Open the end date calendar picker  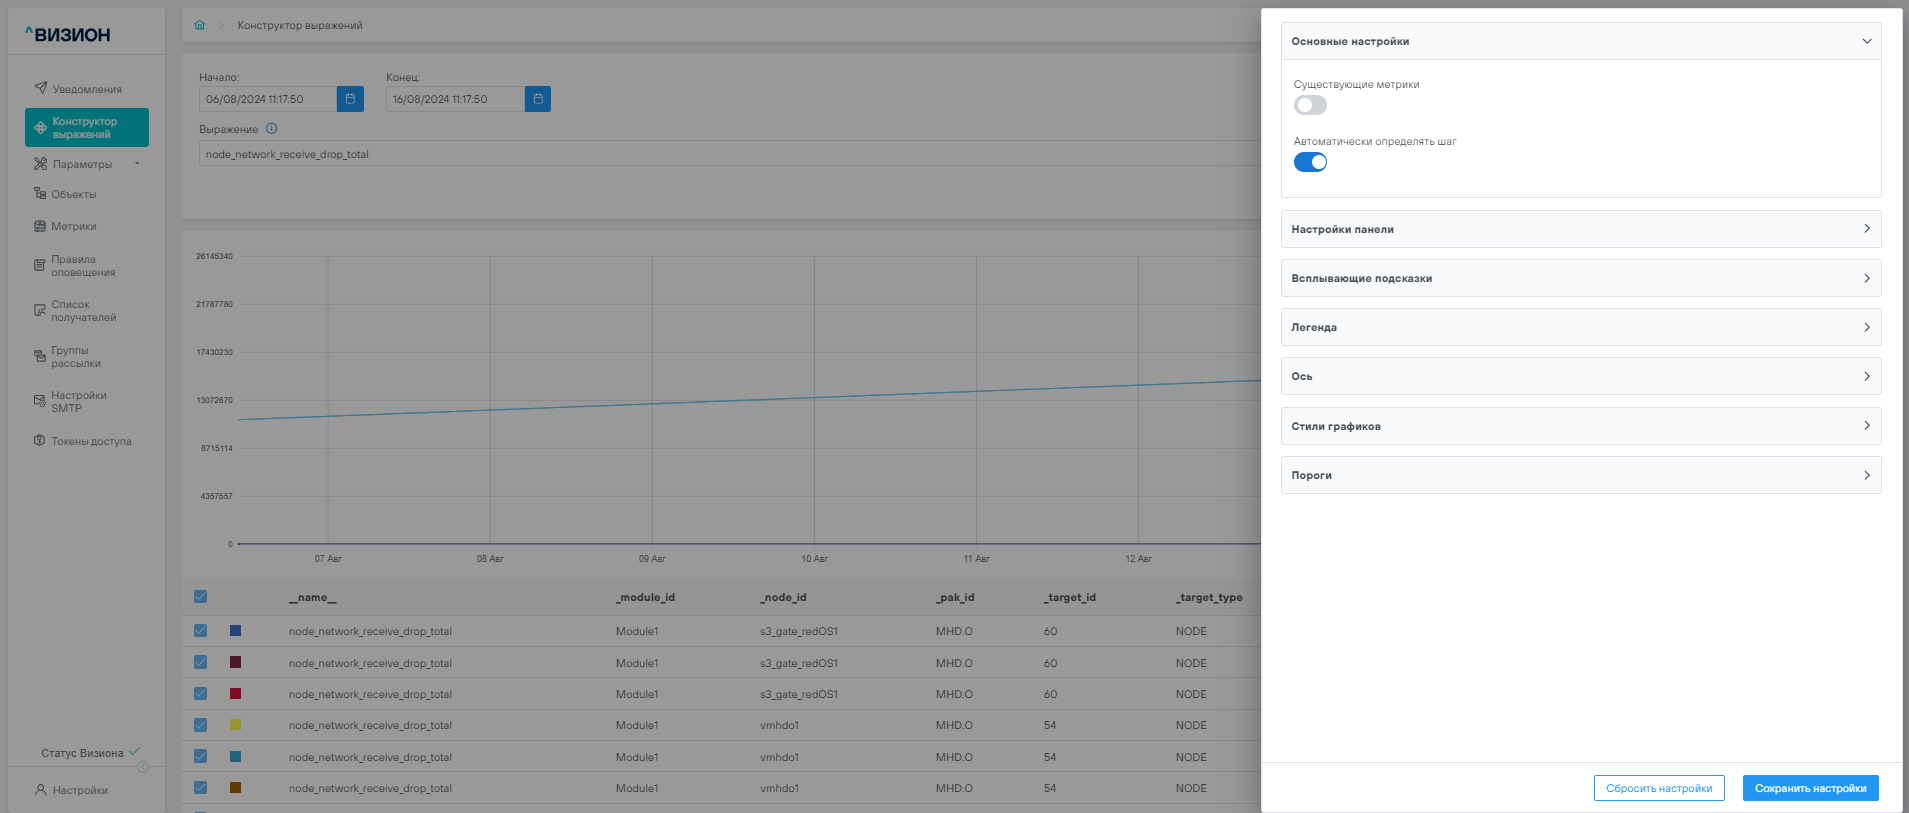point(538,99)
